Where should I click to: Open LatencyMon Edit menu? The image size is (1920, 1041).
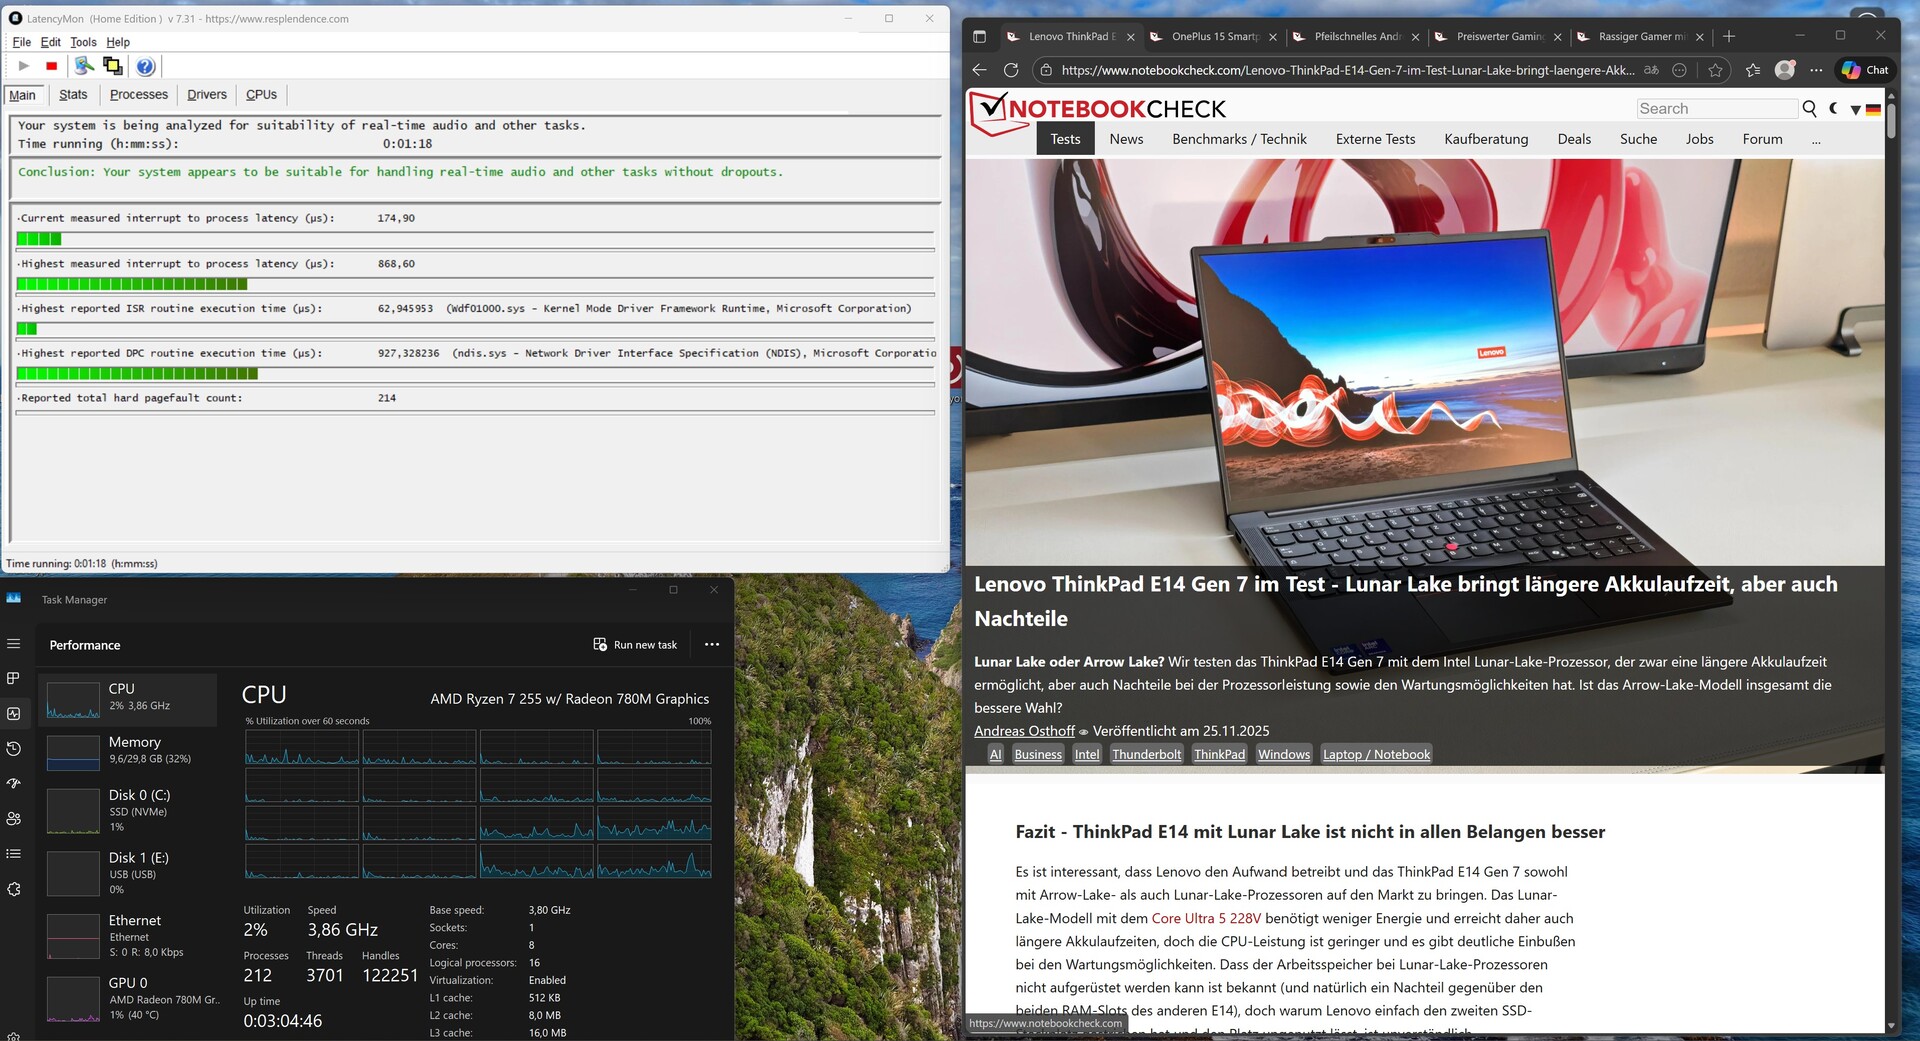click(51, 42)
